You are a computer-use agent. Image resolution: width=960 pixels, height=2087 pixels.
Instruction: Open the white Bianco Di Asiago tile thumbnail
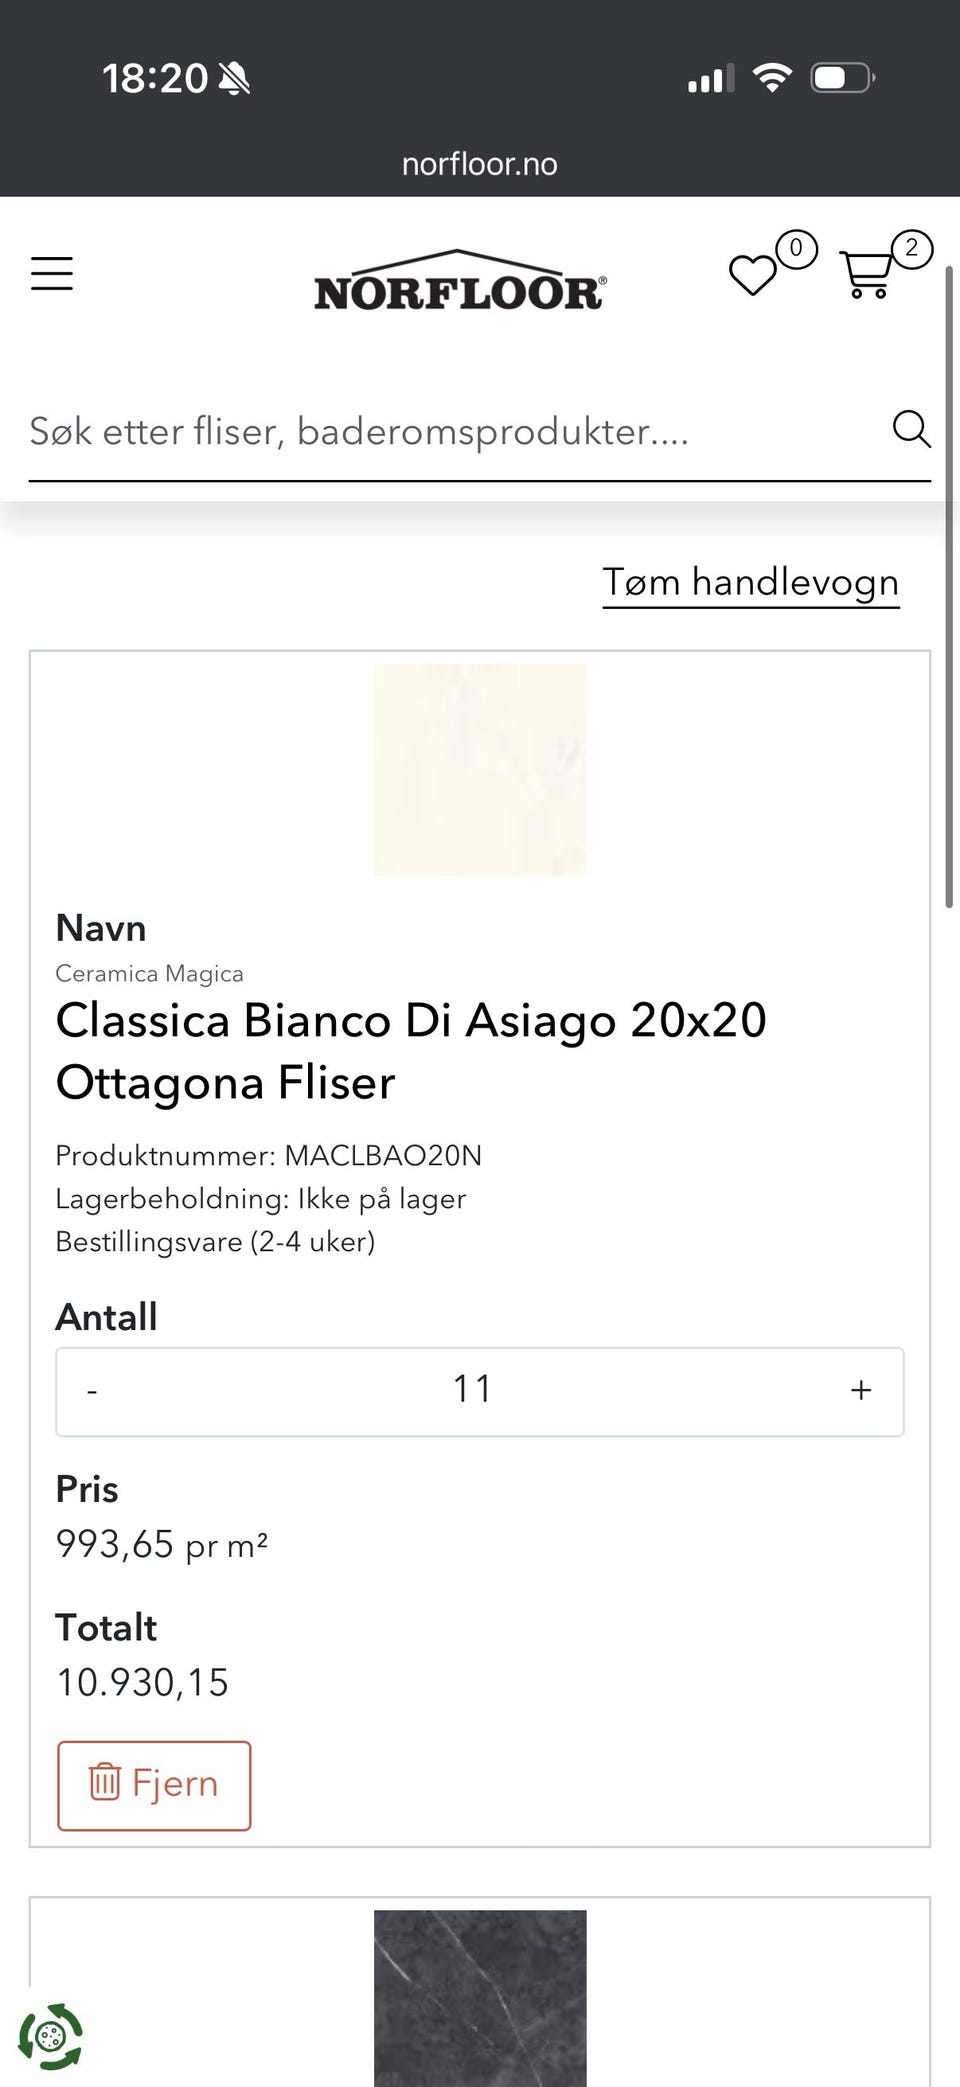click(x=480, y=770)
